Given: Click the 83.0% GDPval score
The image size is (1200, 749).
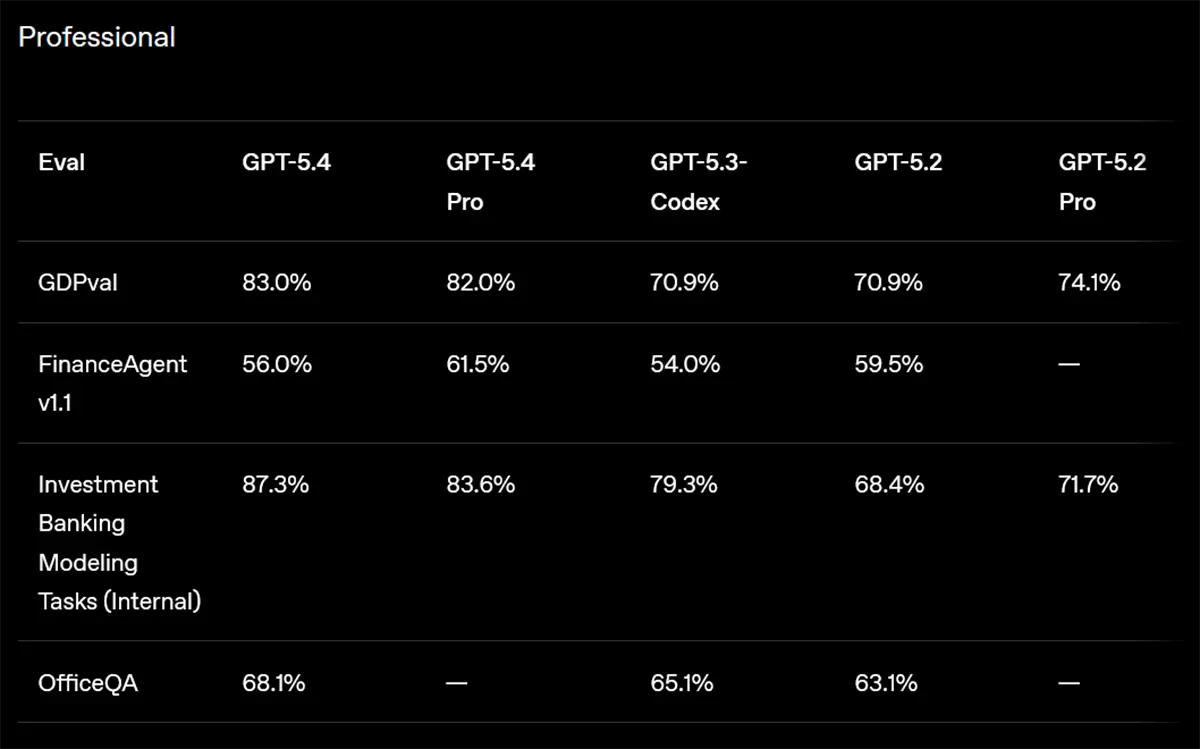Looking at the screenshot, I should pos(276,283).
